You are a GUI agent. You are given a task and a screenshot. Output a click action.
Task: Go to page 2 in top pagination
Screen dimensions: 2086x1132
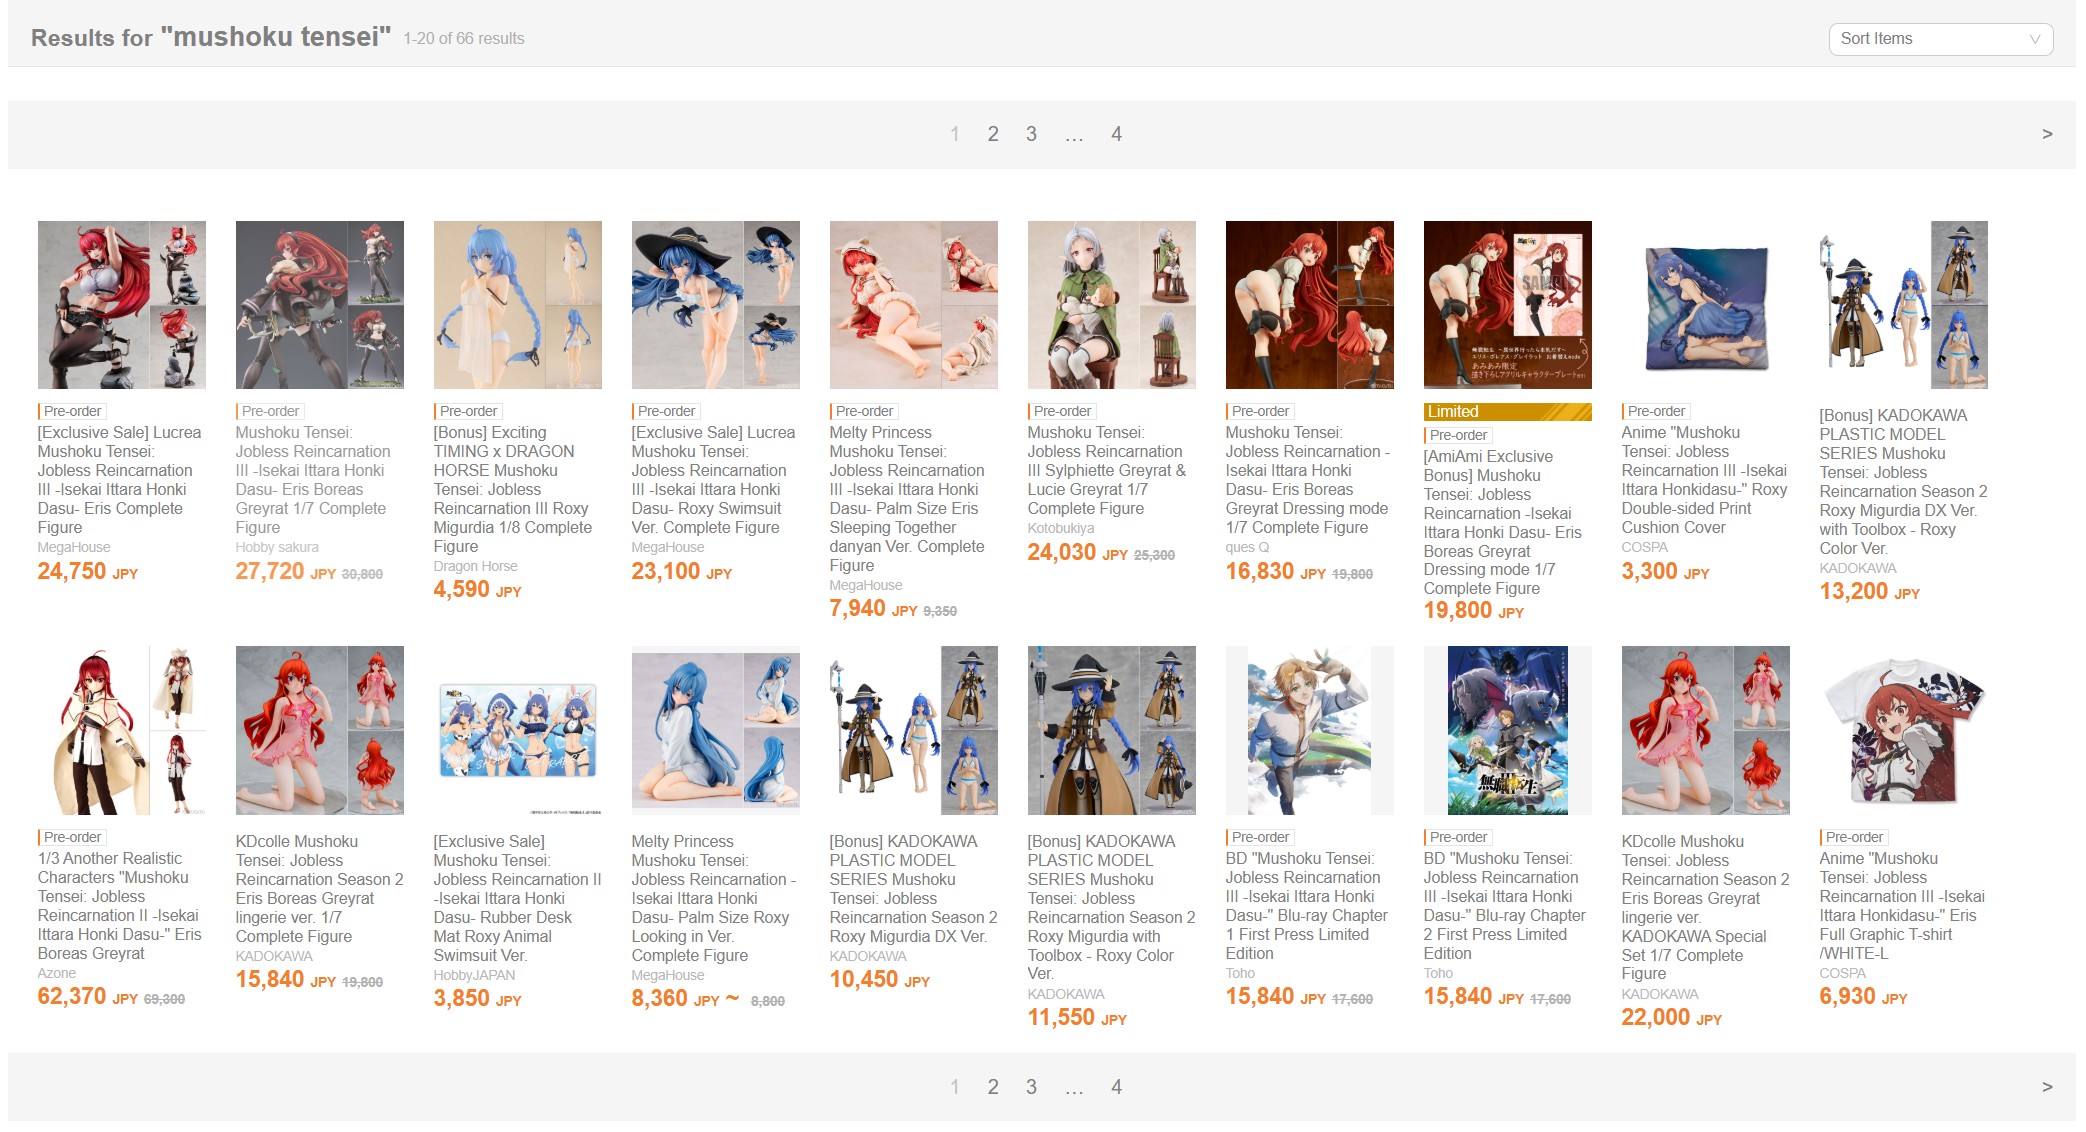pos(993,134)
